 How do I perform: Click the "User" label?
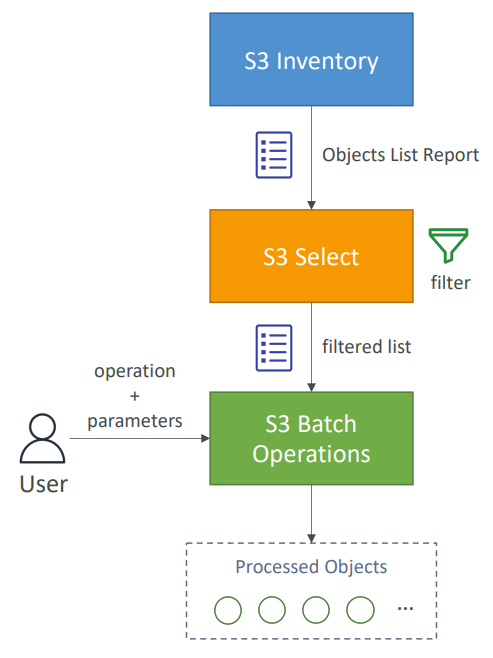pyautogui.click(x=43, y=484)
